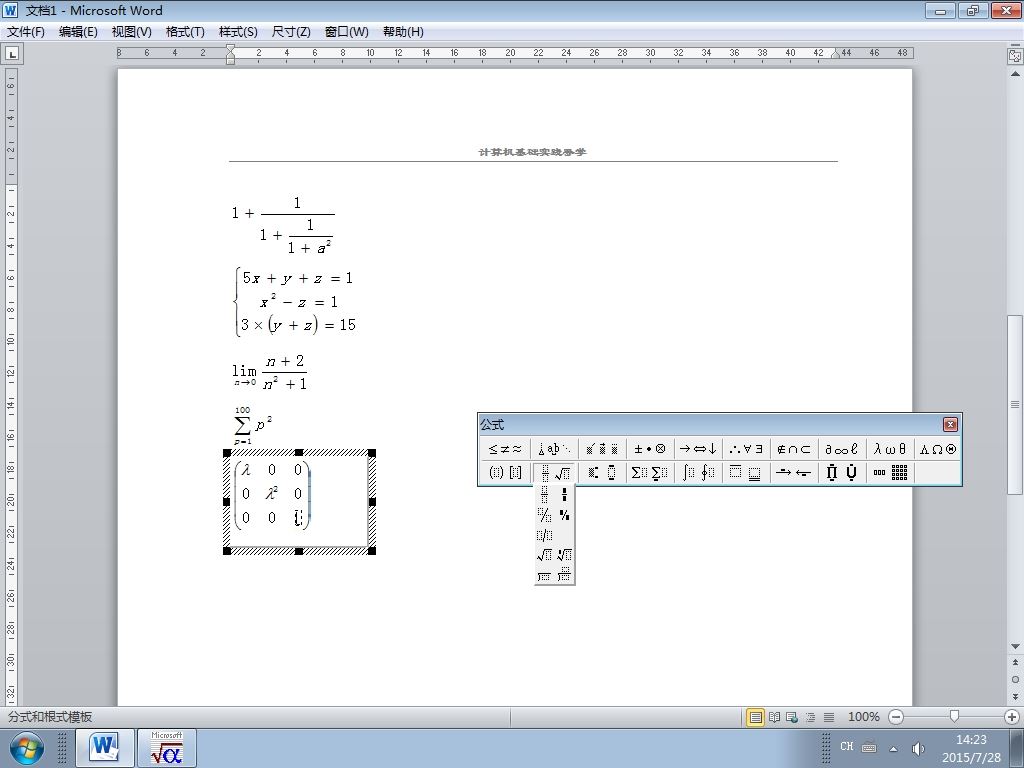Open the fence templates palette with brackets
This screenshot has width=1024, height=768.
click(x=505, y=472)
